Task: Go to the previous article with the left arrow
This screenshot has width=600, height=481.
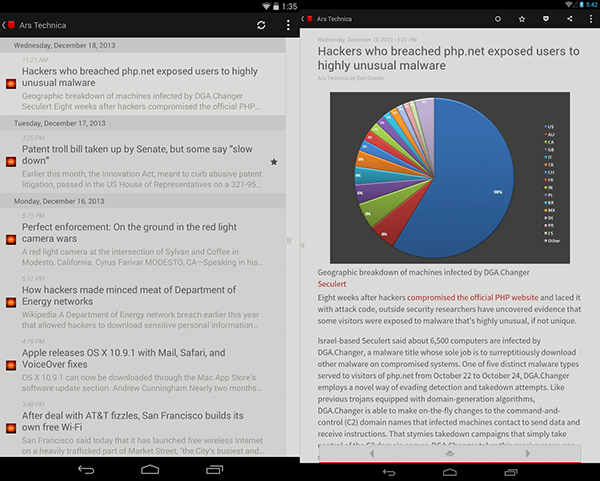Action: pos(372,453)
